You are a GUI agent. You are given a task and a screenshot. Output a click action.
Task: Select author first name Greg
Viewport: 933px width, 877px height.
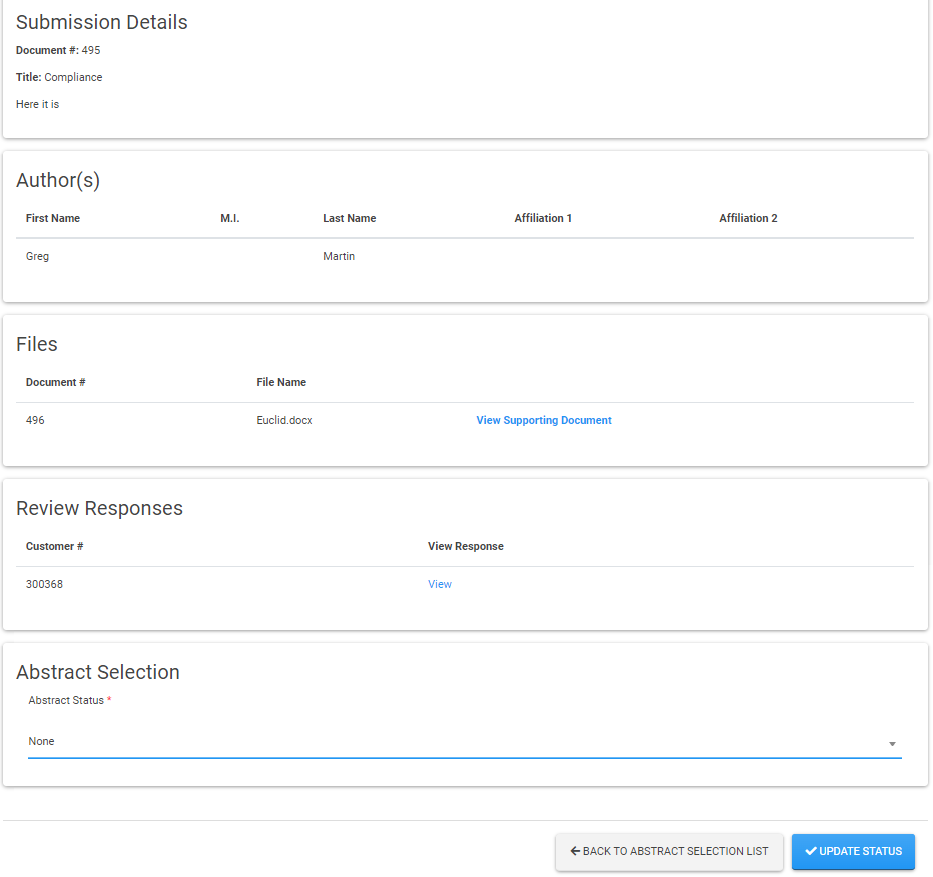(37, 256)
